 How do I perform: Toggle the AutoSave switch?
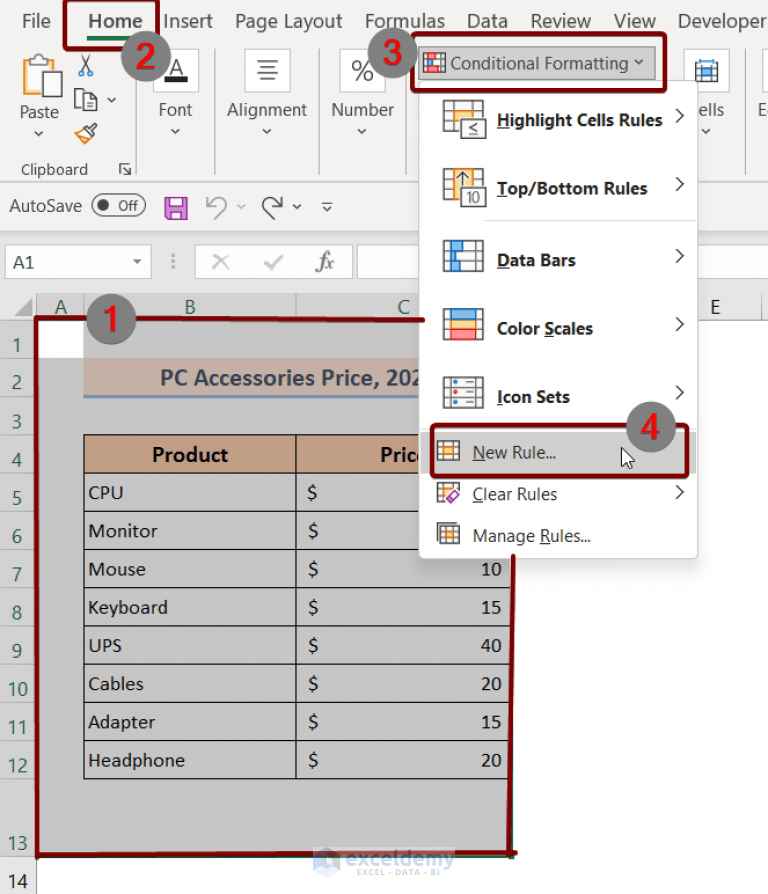[x=119, y=205]
